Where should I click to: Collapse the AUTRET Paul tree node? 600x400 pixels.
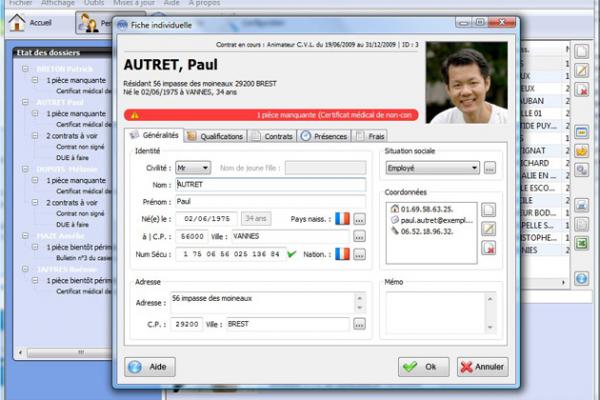[24, 102]
